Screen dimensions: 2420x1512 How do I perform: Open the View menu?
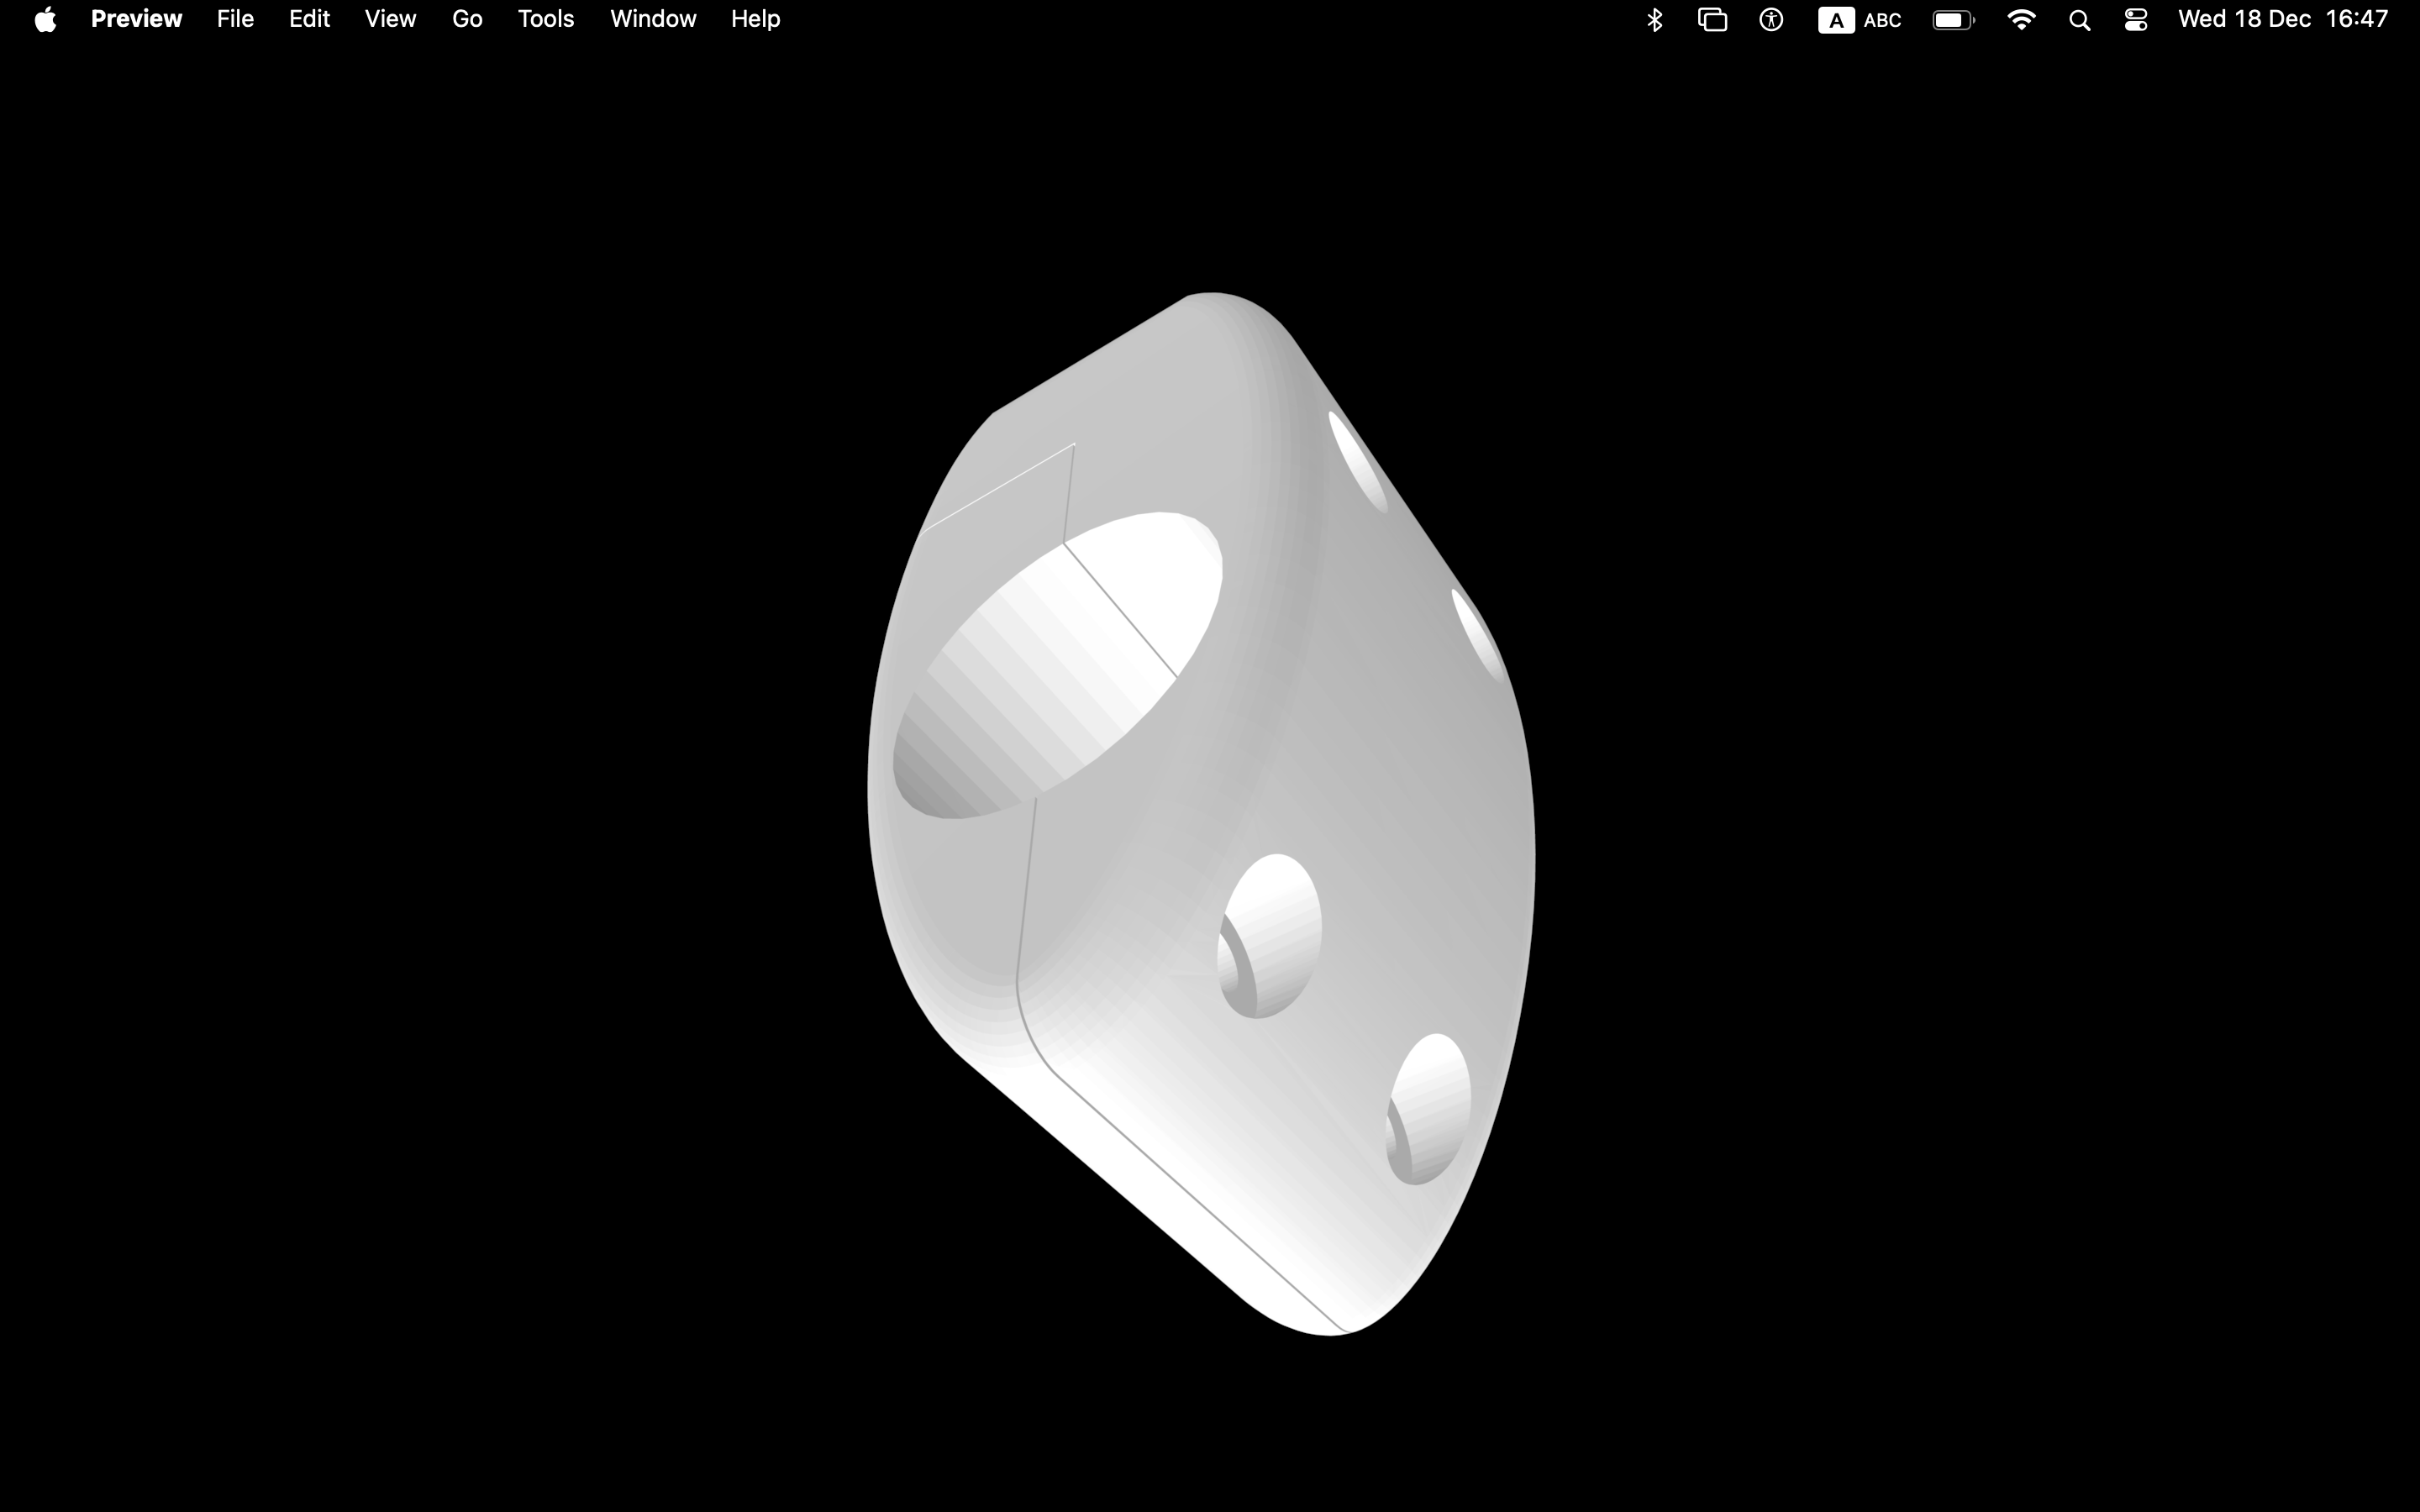point(390,19)
